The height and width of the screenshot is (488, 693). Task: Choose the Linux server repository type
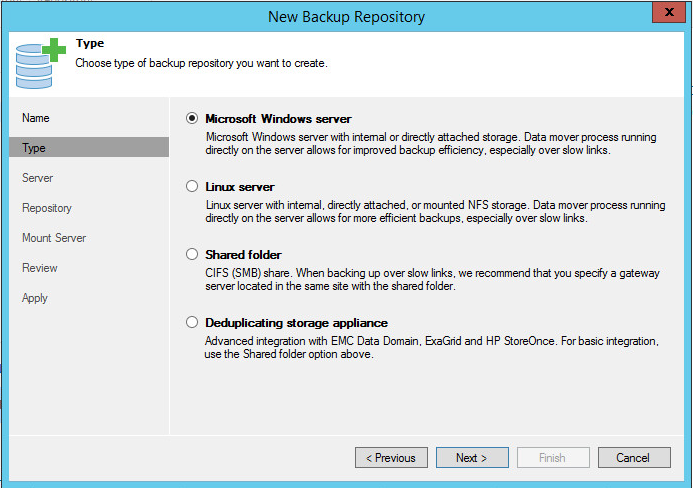pos(192,187)
